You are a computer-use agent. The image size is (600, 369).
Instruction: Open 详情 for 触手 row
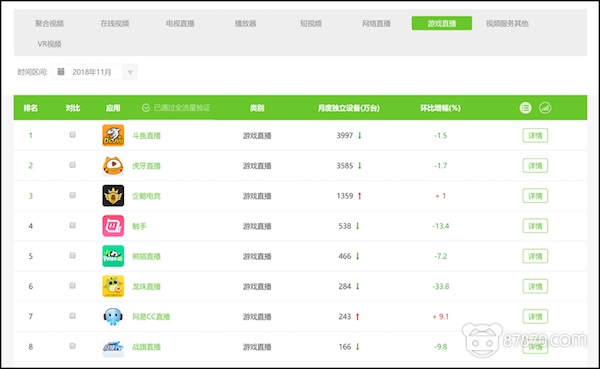pyautogui.click(x=535, y=226)
